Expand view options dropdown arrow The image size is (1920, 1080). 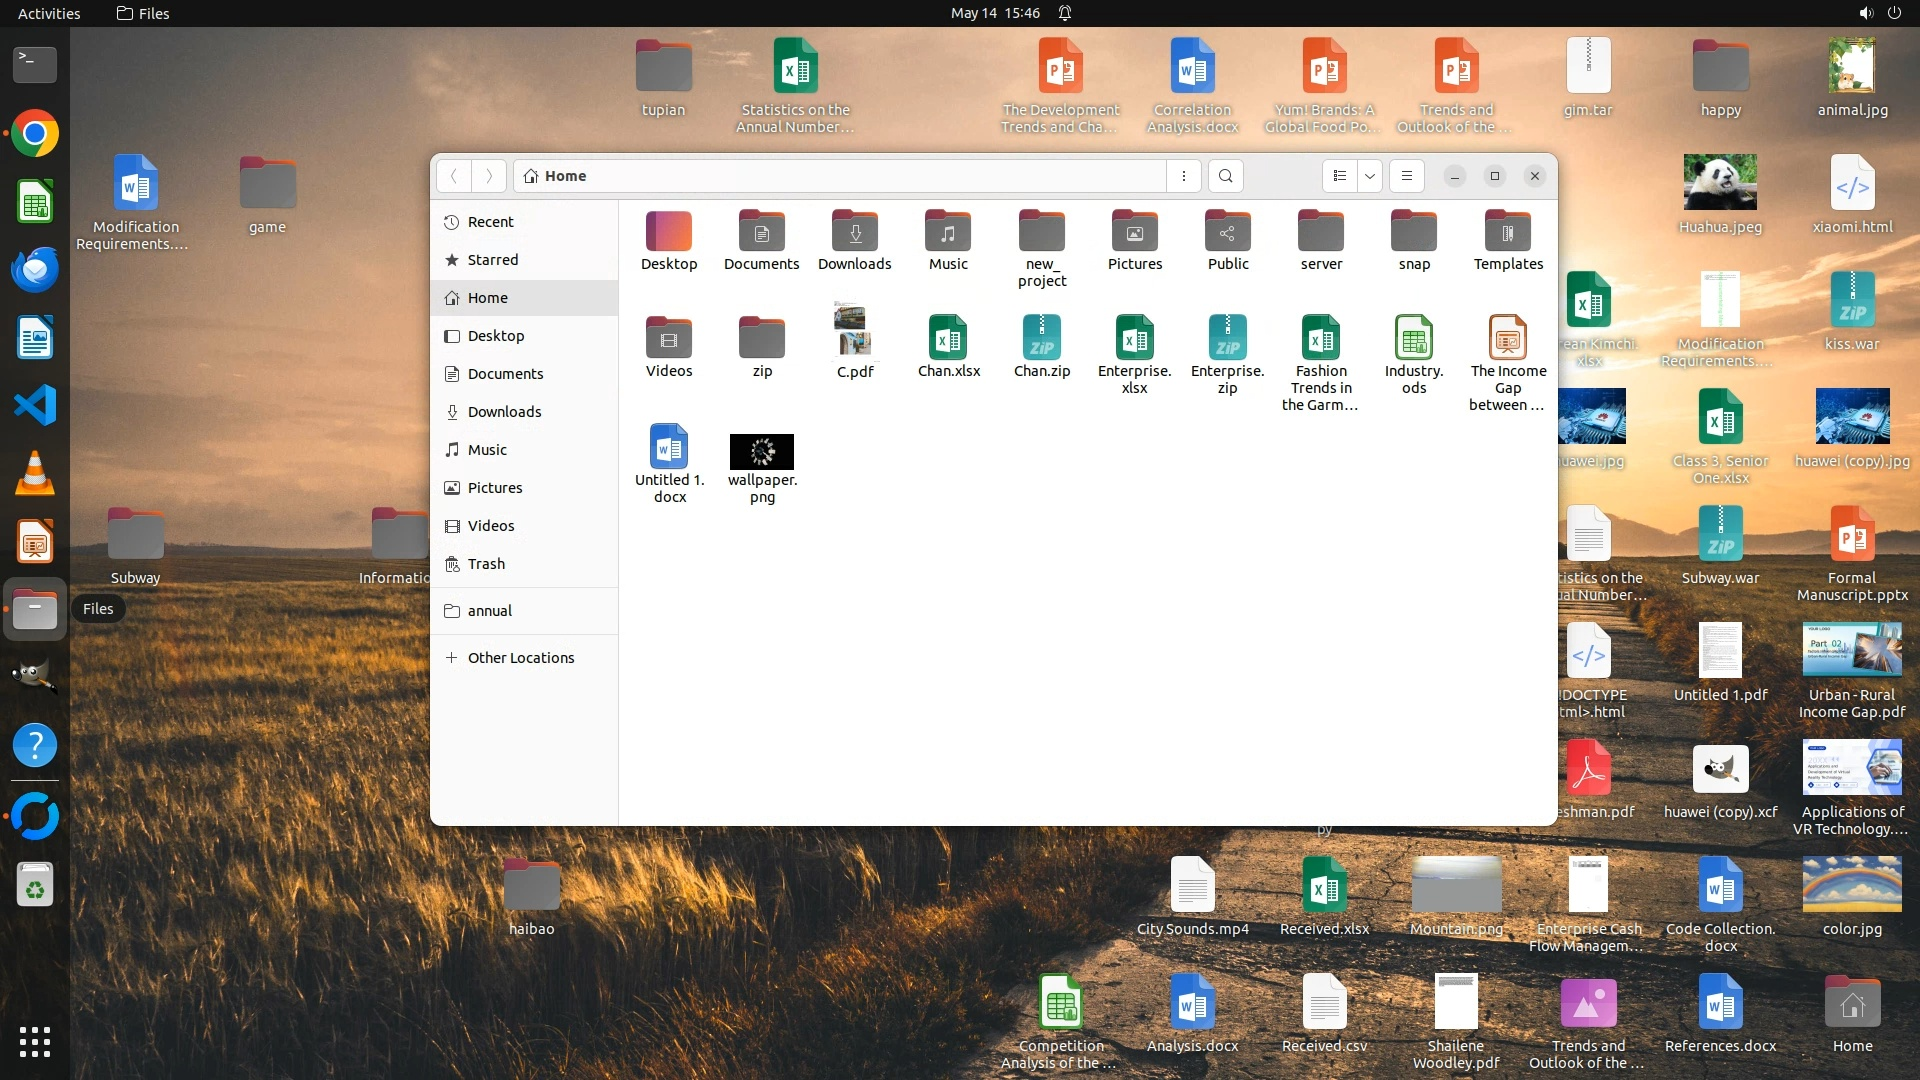(1370, 176)
